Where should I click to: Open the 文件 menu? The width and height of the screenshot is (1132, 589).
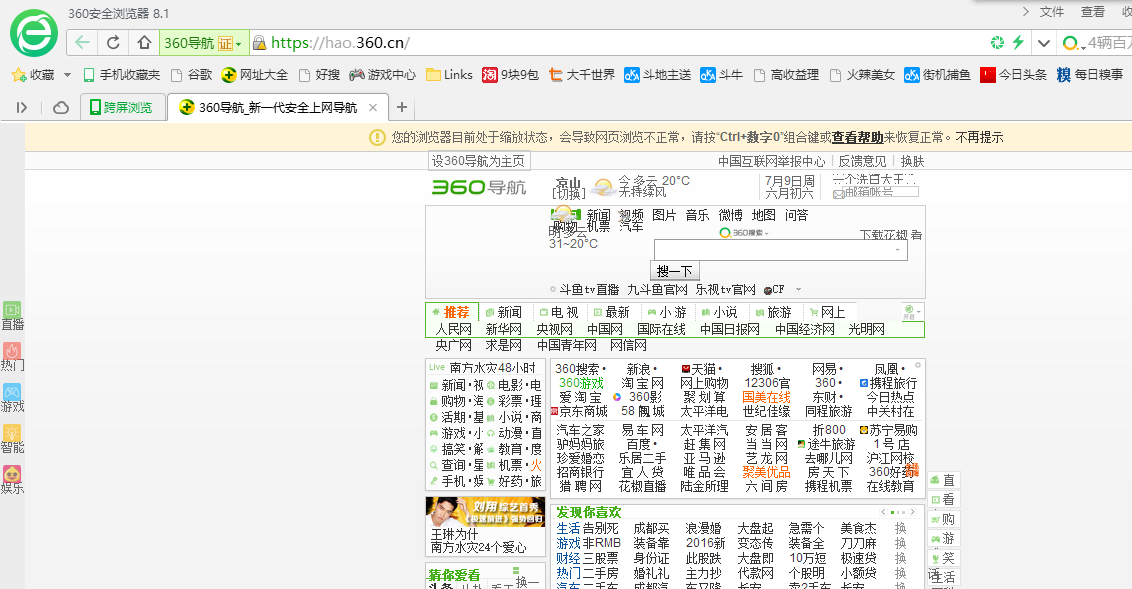(1051, 12)
